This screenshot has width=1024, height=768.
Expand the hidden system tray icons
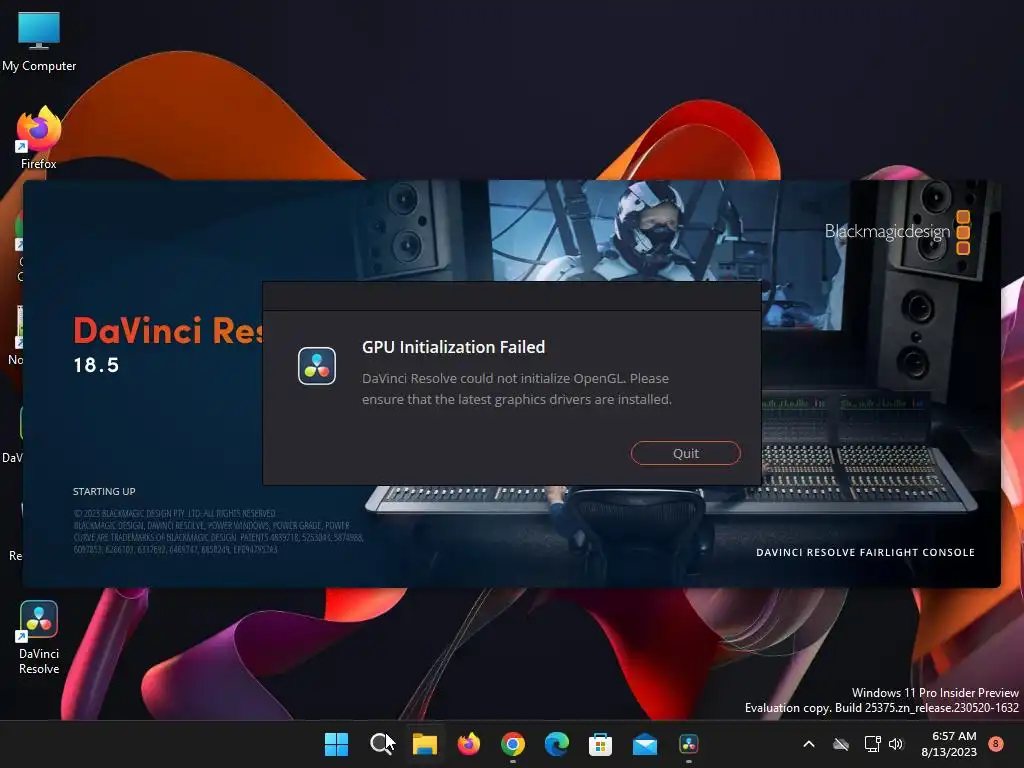(x=808, y=744)
